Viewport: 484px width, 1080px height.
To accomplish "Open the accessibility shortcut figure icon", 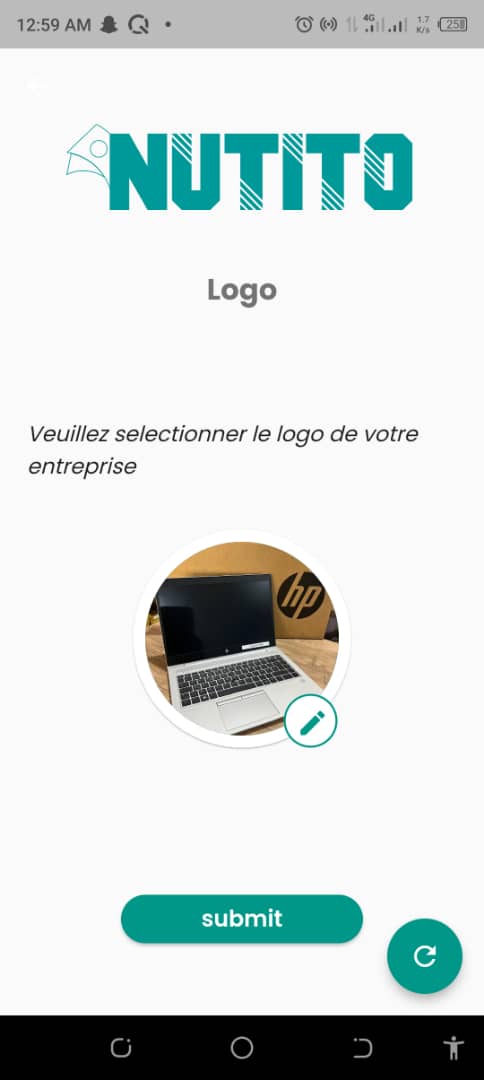I will pyautogui.click(x=454, y=1048).
